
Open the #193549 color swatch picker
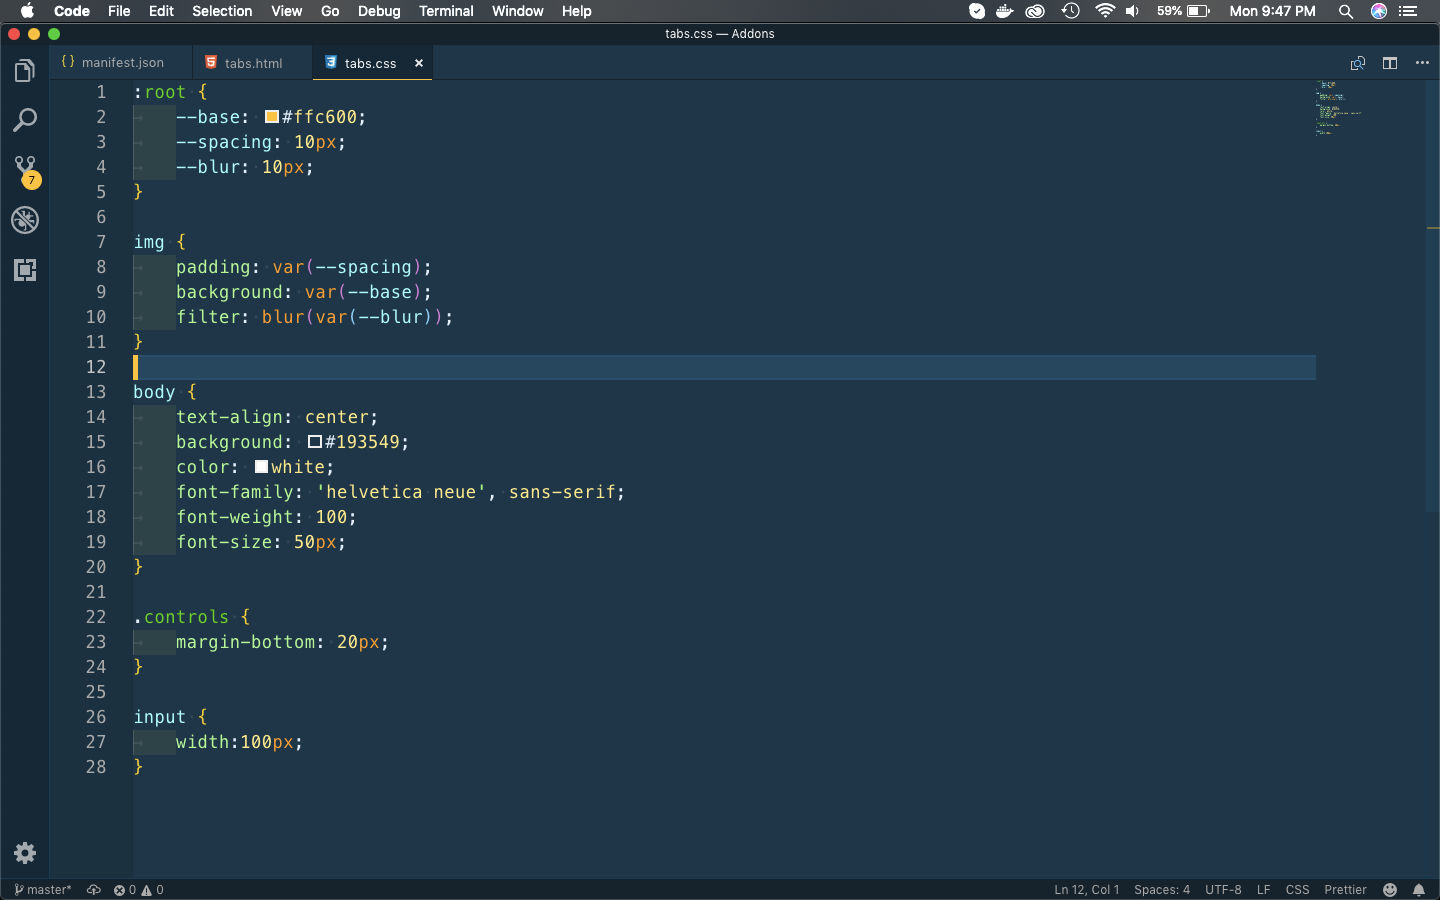coord(315,442)
